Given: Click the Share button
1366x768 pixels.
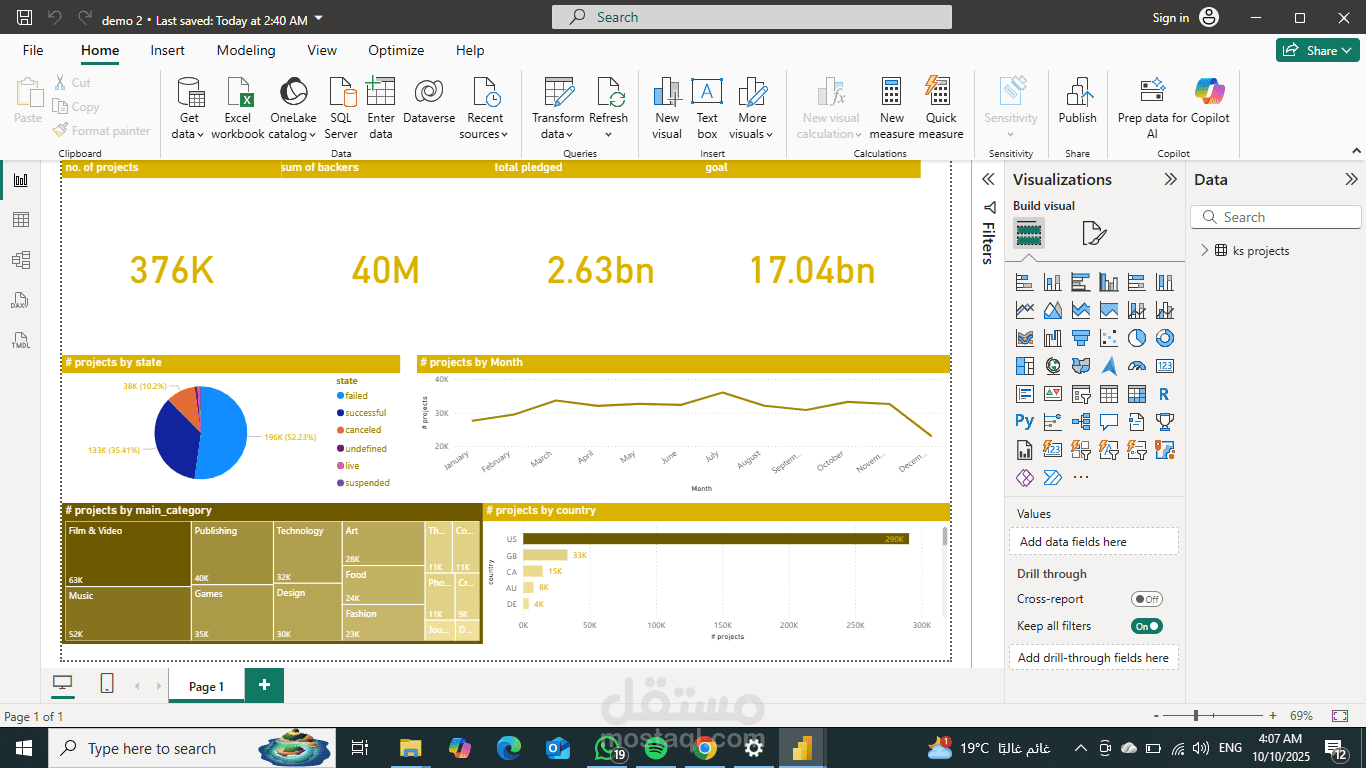Looking at the screenshot, I should tap(1318, 50).
